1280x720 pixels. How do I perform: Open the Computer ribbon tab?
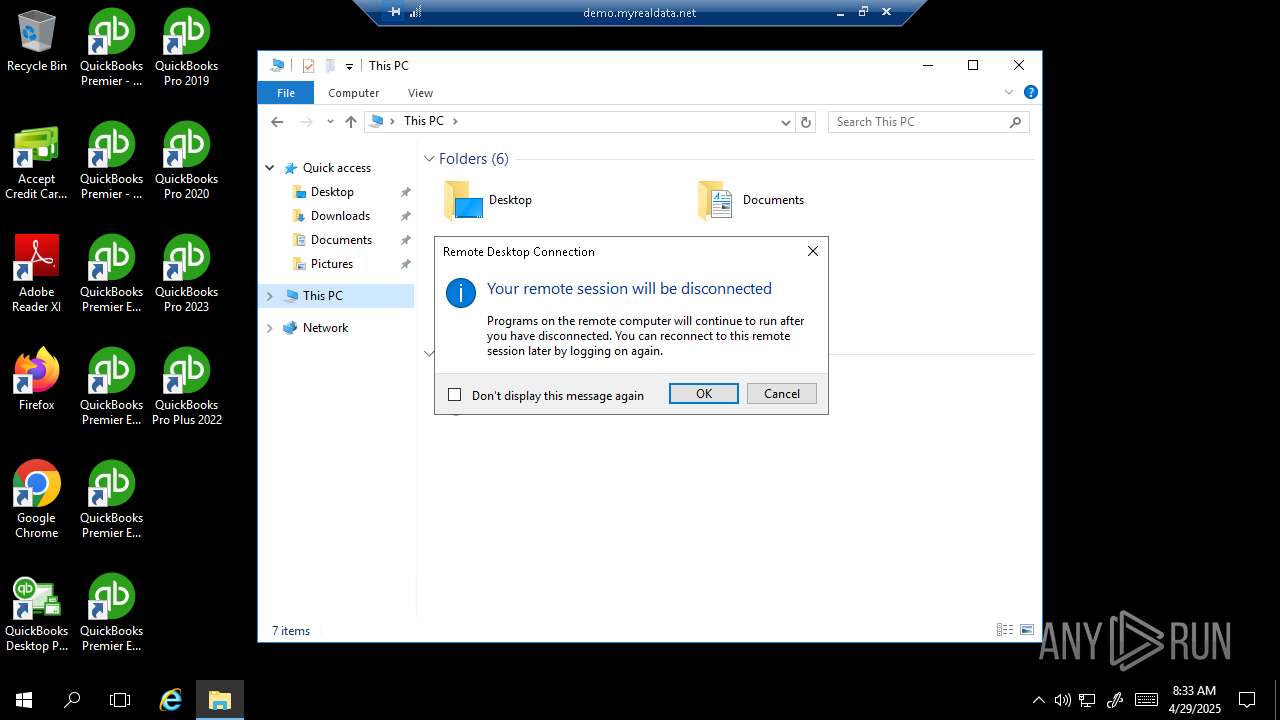tap(353, 93)
